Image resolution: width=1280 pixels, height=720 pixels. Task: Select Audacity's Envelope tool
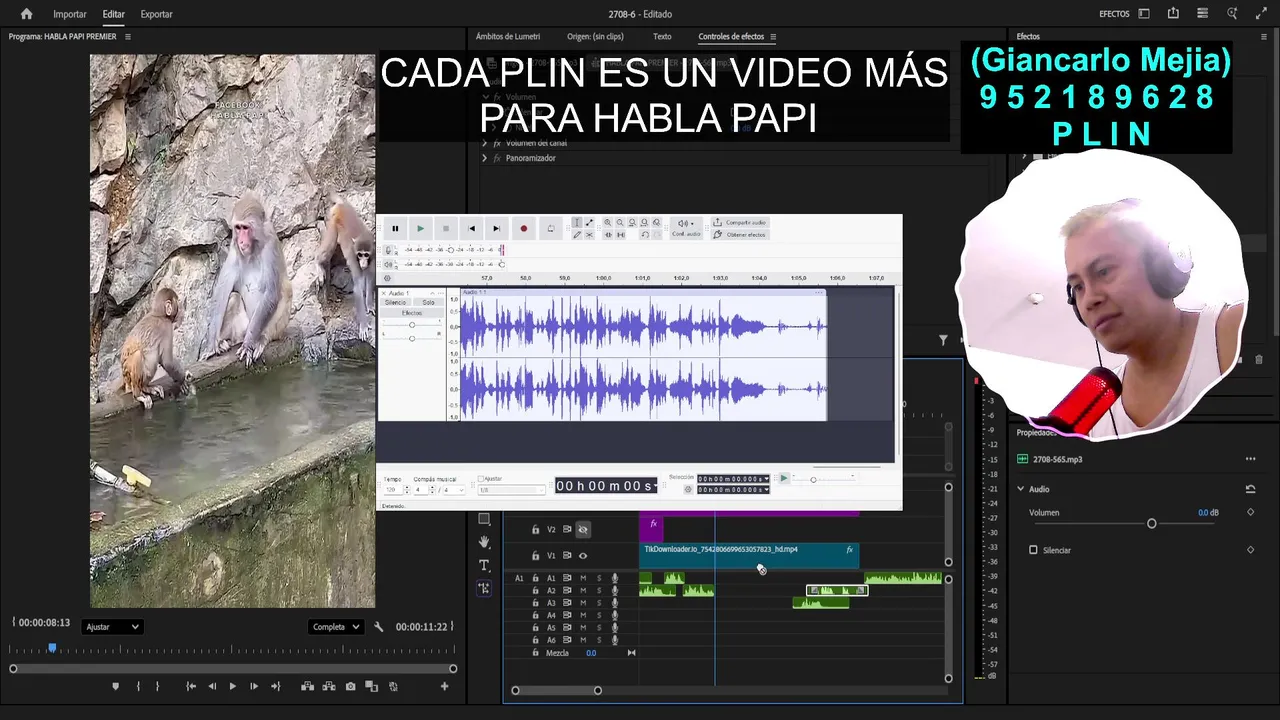588,223
